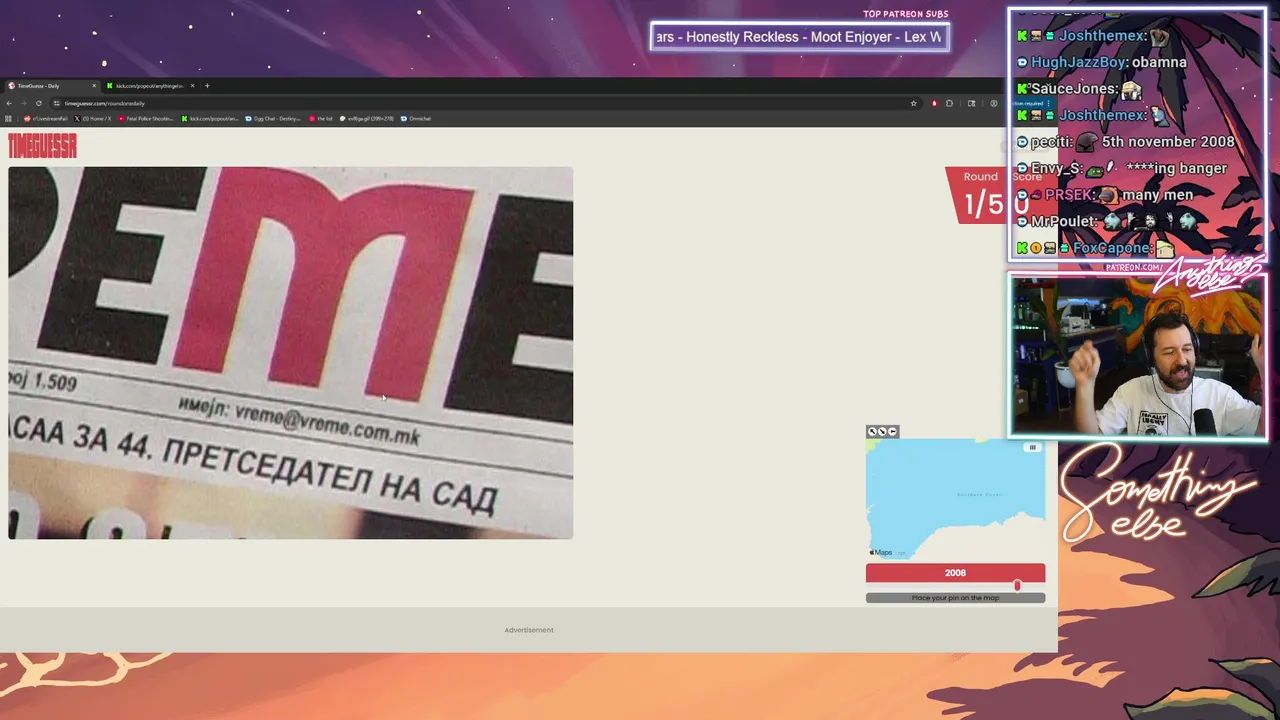This screenshot has height=720, width=1280.
Task: Open the r/LivestreamFail bookmark
Action: pos(45,118)
